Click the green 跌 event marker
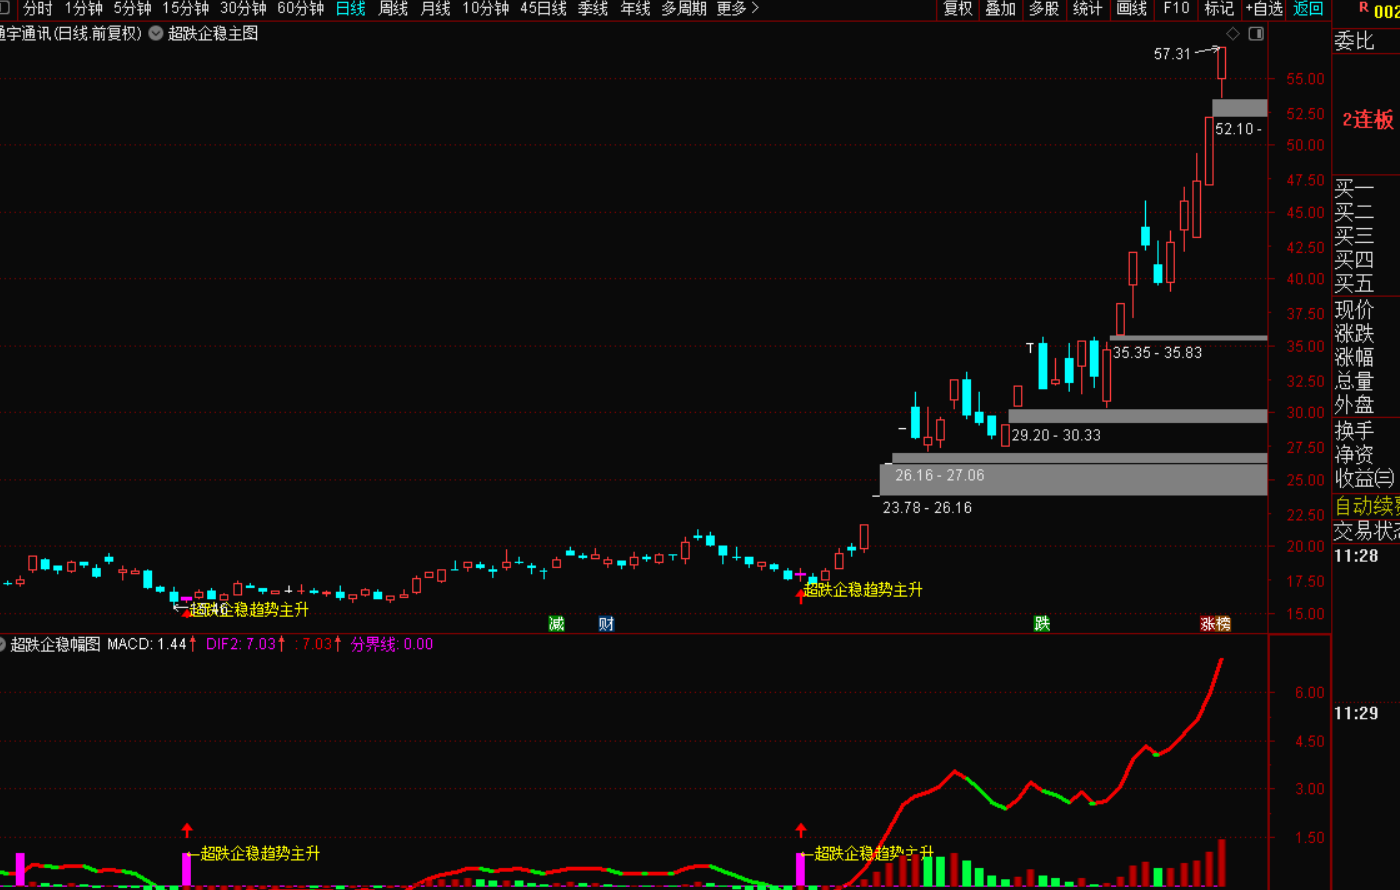Viewport: 1400px width, 890px height. coord(1042,624)
